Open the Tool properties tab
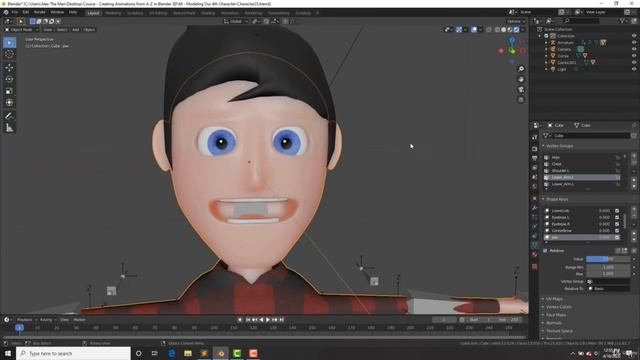Viewport: 640px width, 360px height. coord(535,137)
